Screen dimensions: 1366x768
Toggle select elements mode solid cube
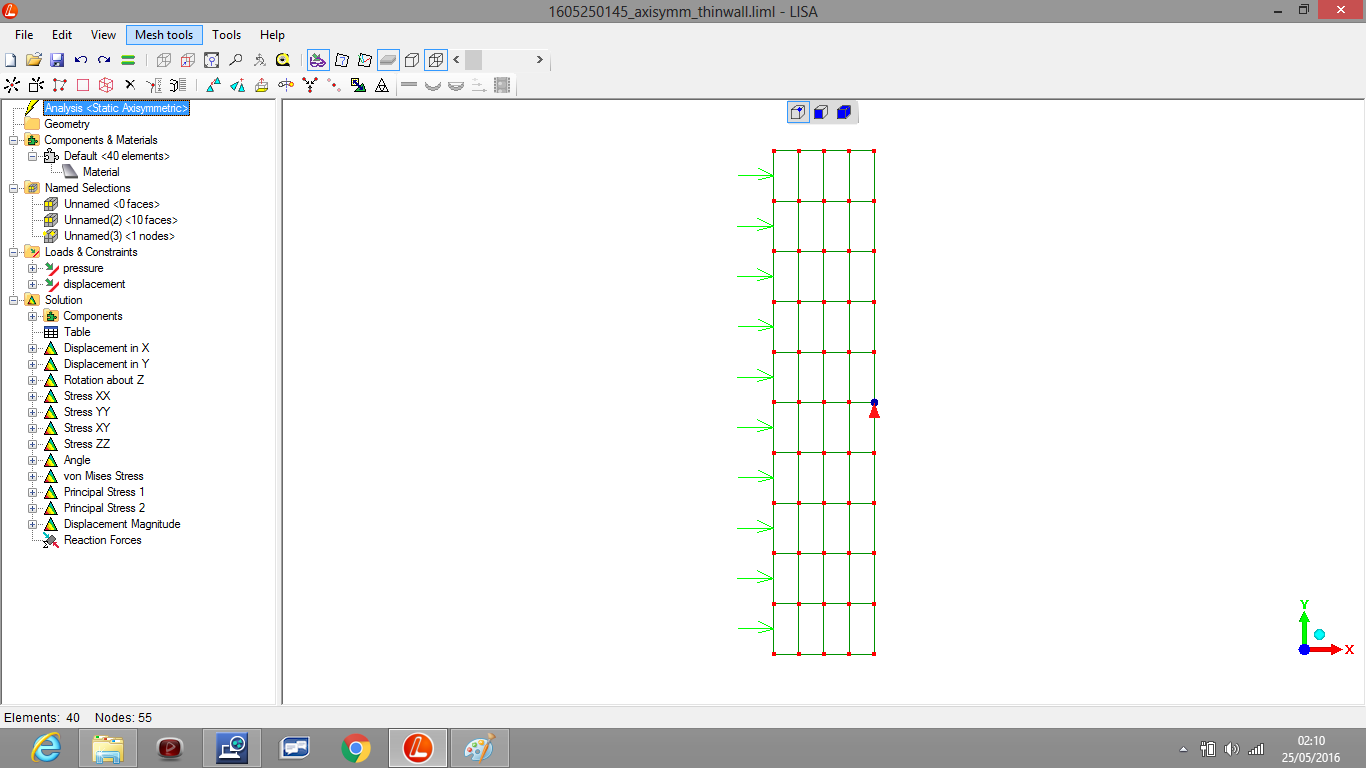click(x=843, y=112)
